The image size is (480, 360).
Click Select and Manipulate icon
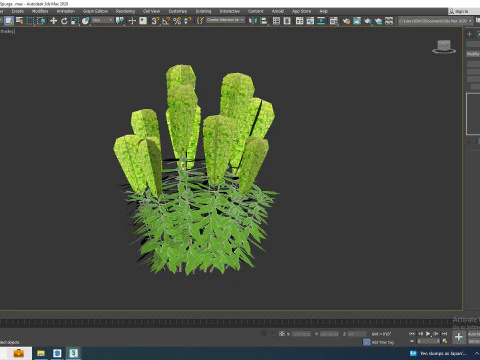(x=132, y=21)
